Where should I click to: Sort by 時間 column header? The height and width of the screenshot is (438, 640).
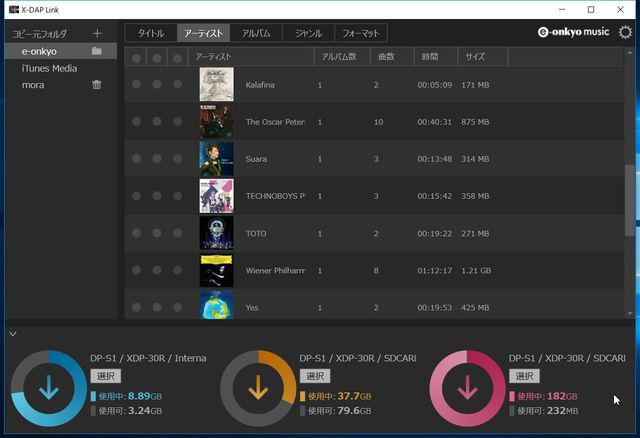436,57
